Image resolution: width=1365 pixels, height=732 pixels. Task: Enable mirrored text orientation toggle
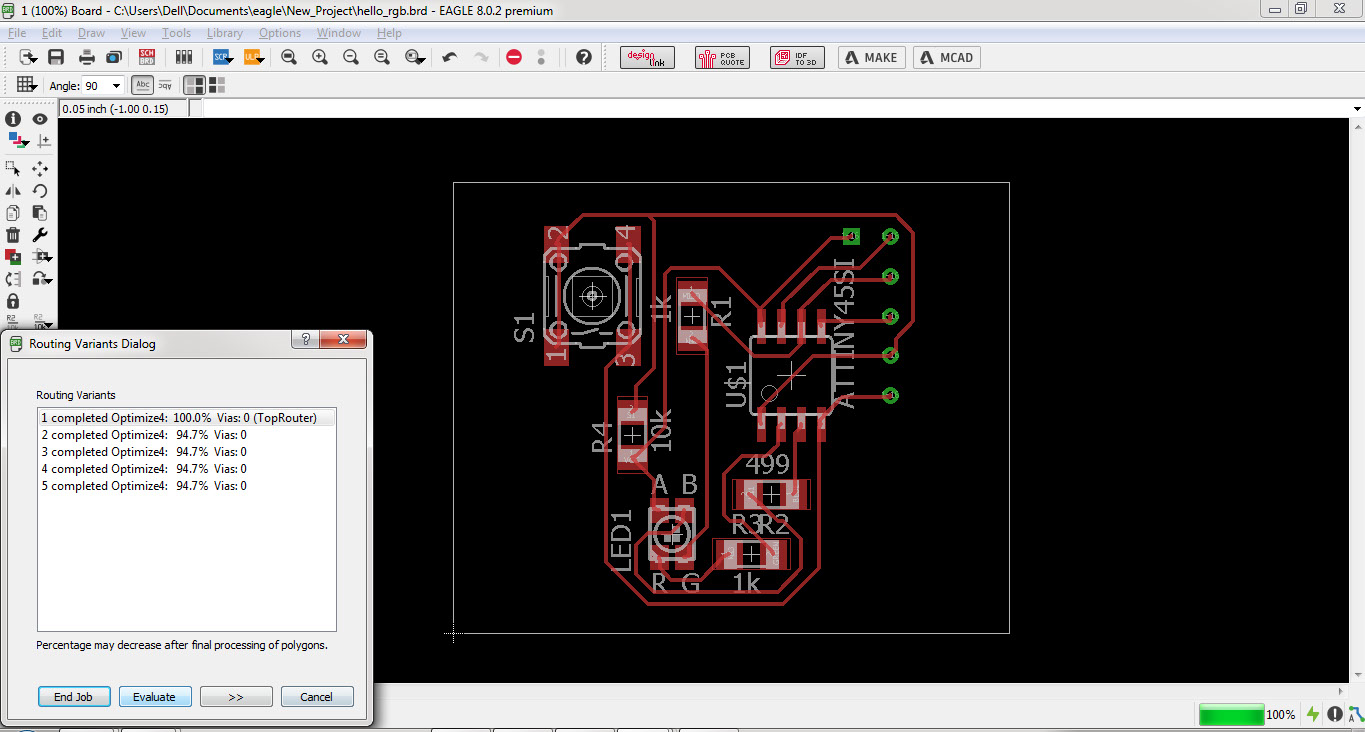click(164, 85)
